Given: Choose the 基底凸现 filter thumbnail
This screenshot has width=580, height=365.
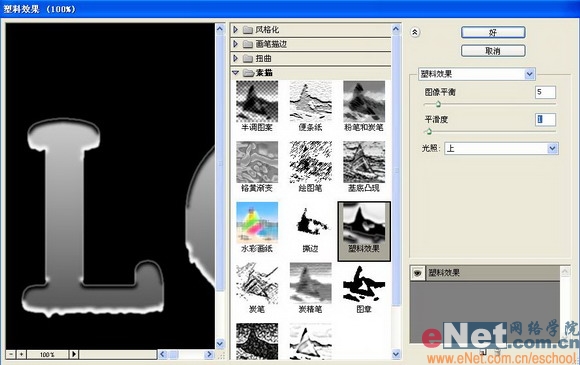Looking at the screenshot, I should (x=364, y=162).
